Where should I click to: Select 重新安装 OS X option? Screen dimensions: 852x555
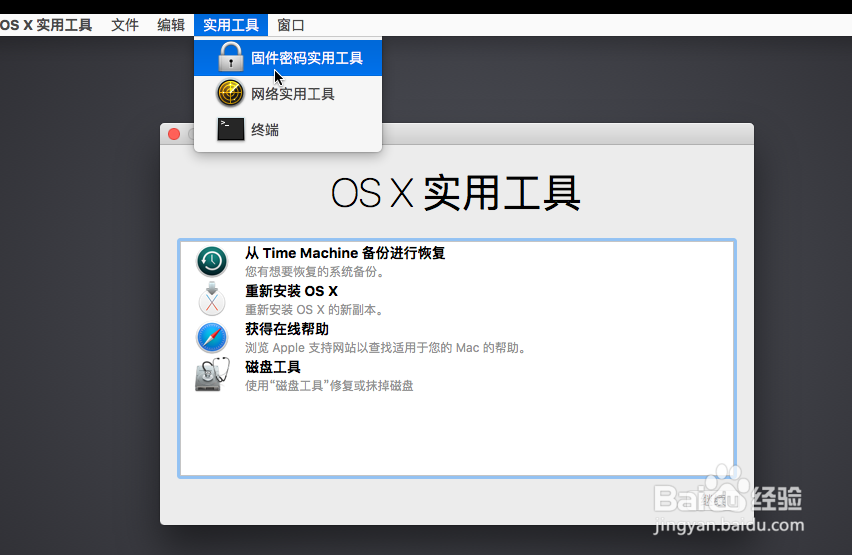click(291, 291)
